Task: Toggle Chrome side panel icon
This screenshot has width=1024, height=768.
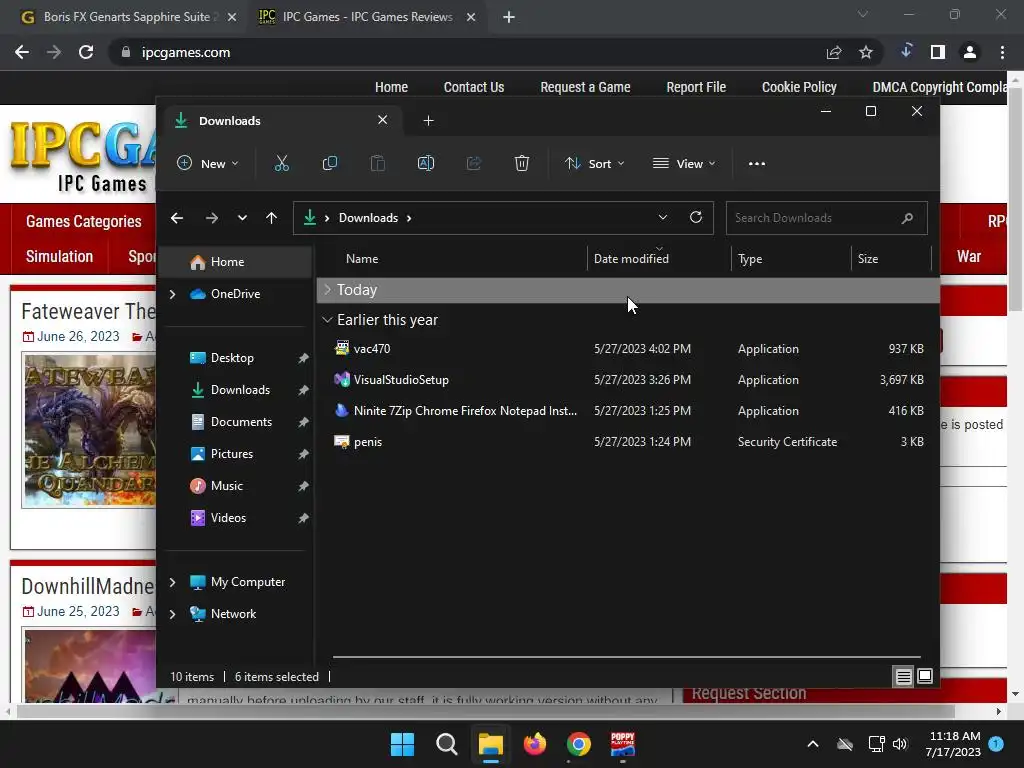Action: pyautogui.click(x=938, y=52)
